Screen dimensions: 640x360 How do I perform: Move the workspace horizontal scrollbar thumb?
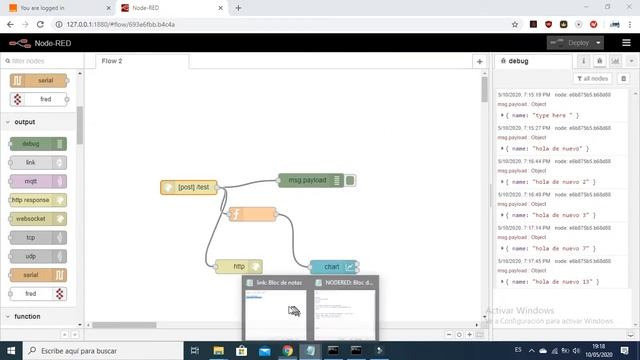124,325
